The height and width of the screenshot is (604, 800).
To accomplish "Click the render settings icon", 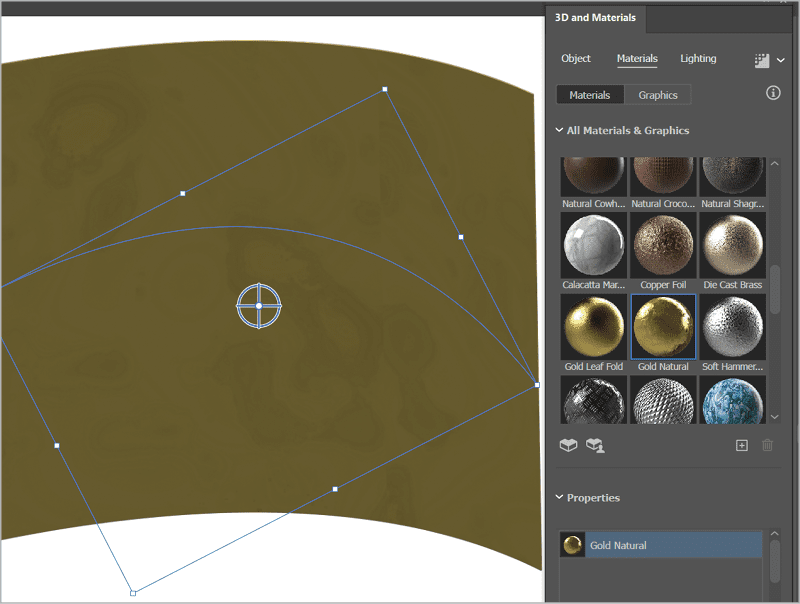I will pos(762,60).
